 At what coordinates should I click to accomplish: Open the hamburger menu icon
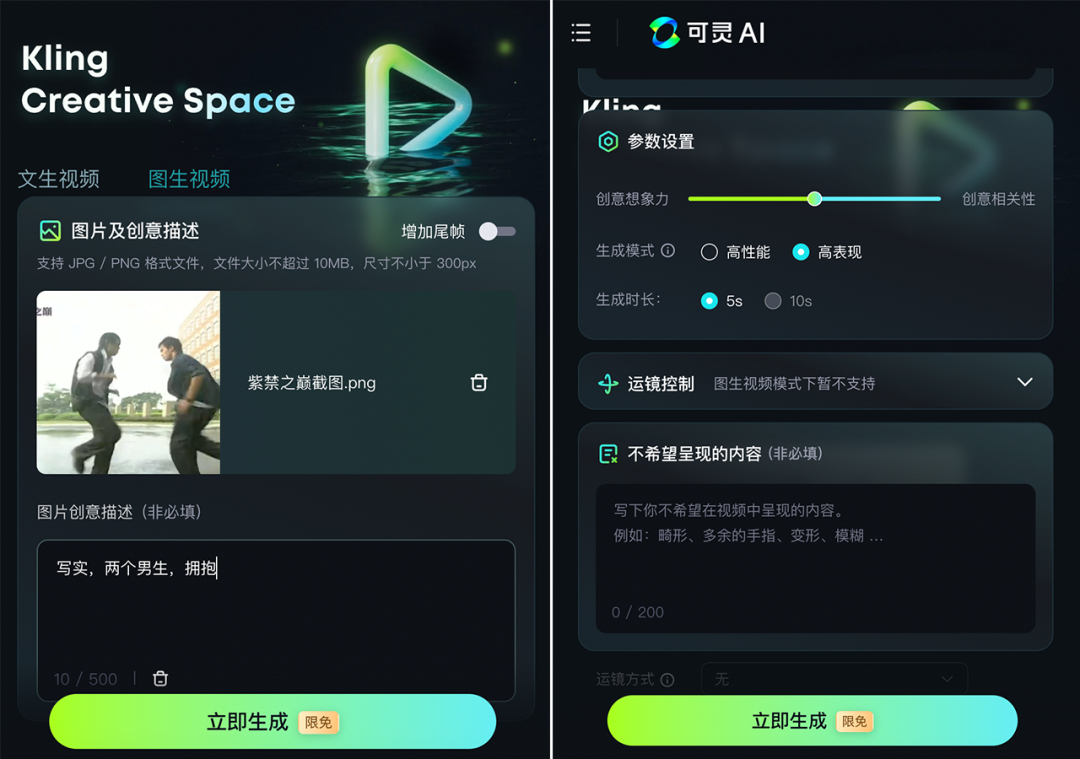(581, 32)
